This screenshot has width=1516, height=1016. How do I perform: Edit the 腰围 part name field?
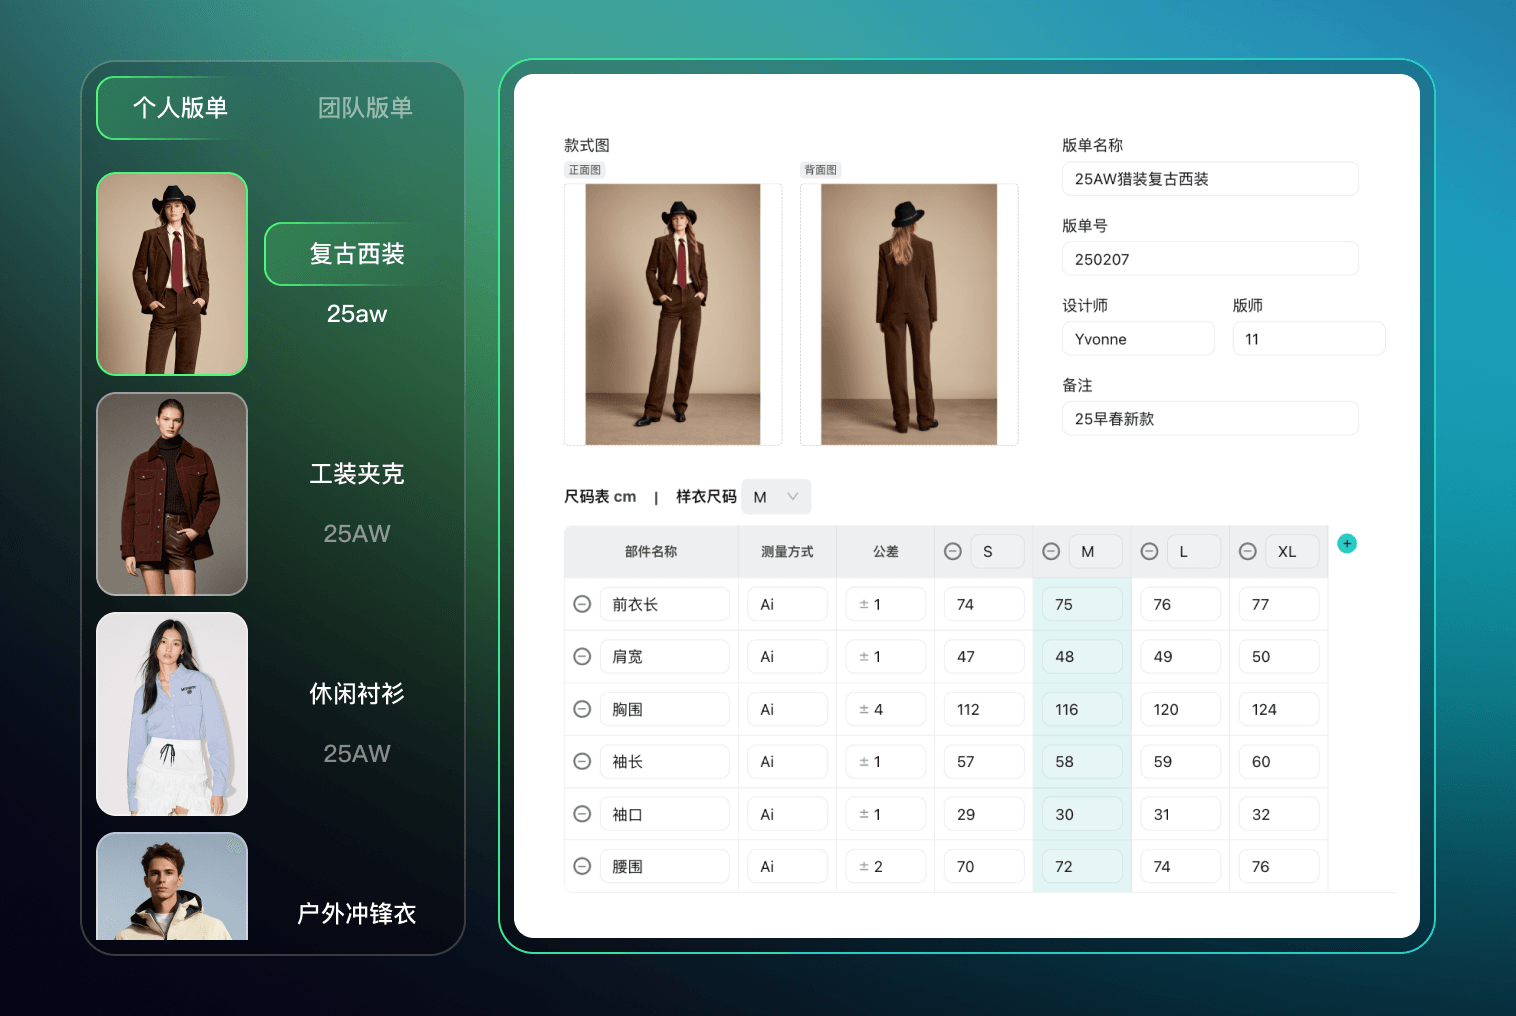click(x=665, y=866)
